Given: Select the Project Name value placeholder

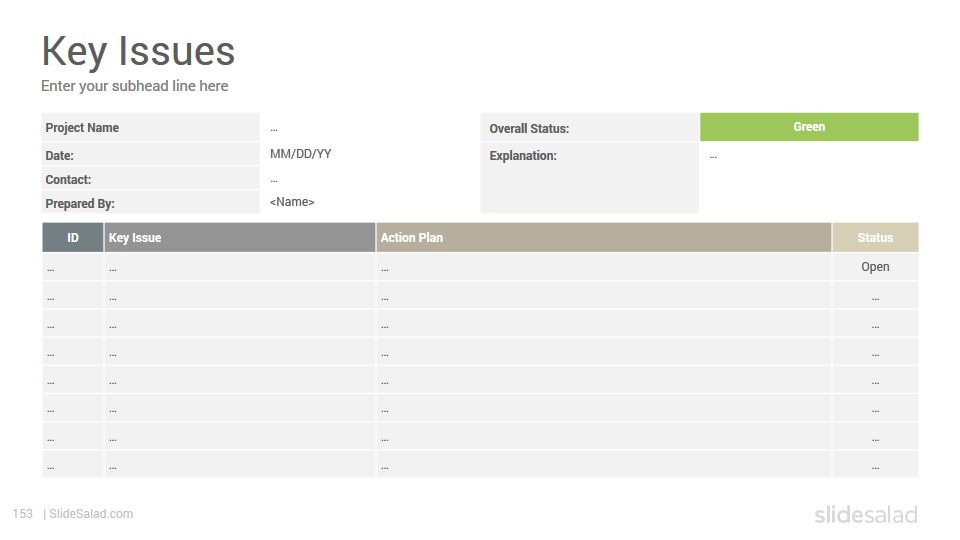Looking at the screenshot, I should coord(274,129).
